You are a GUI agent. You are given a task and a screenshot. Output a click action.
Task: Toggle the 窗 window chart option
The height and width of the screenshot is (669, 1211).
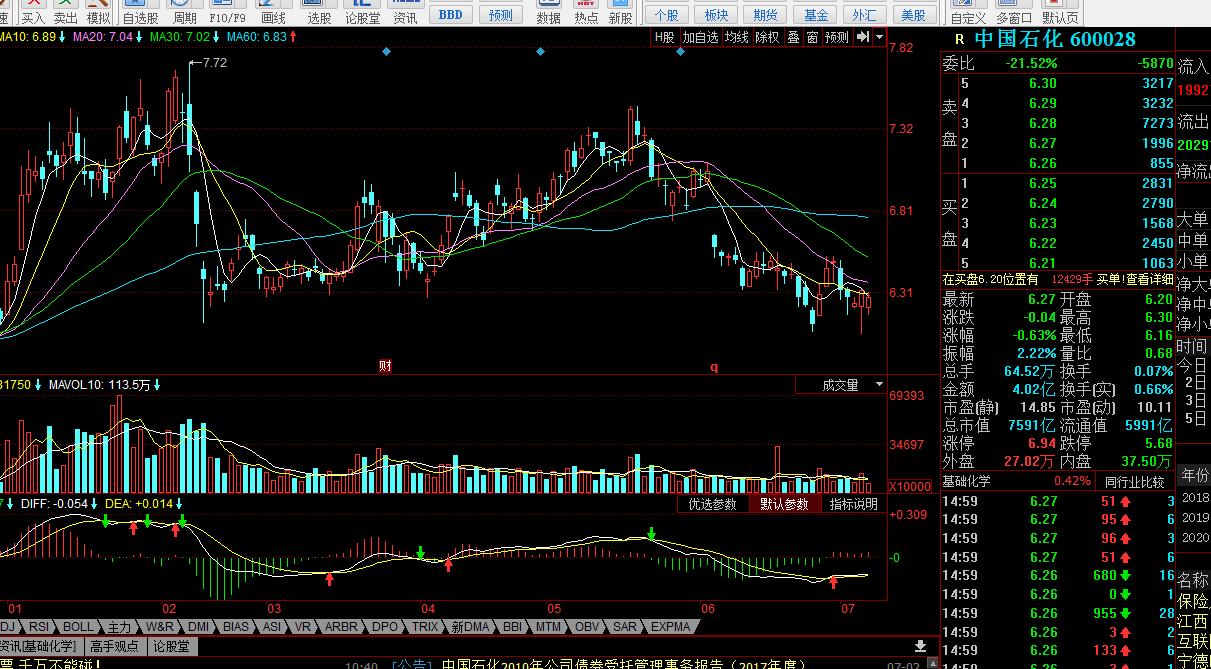(x=812, y=37)
